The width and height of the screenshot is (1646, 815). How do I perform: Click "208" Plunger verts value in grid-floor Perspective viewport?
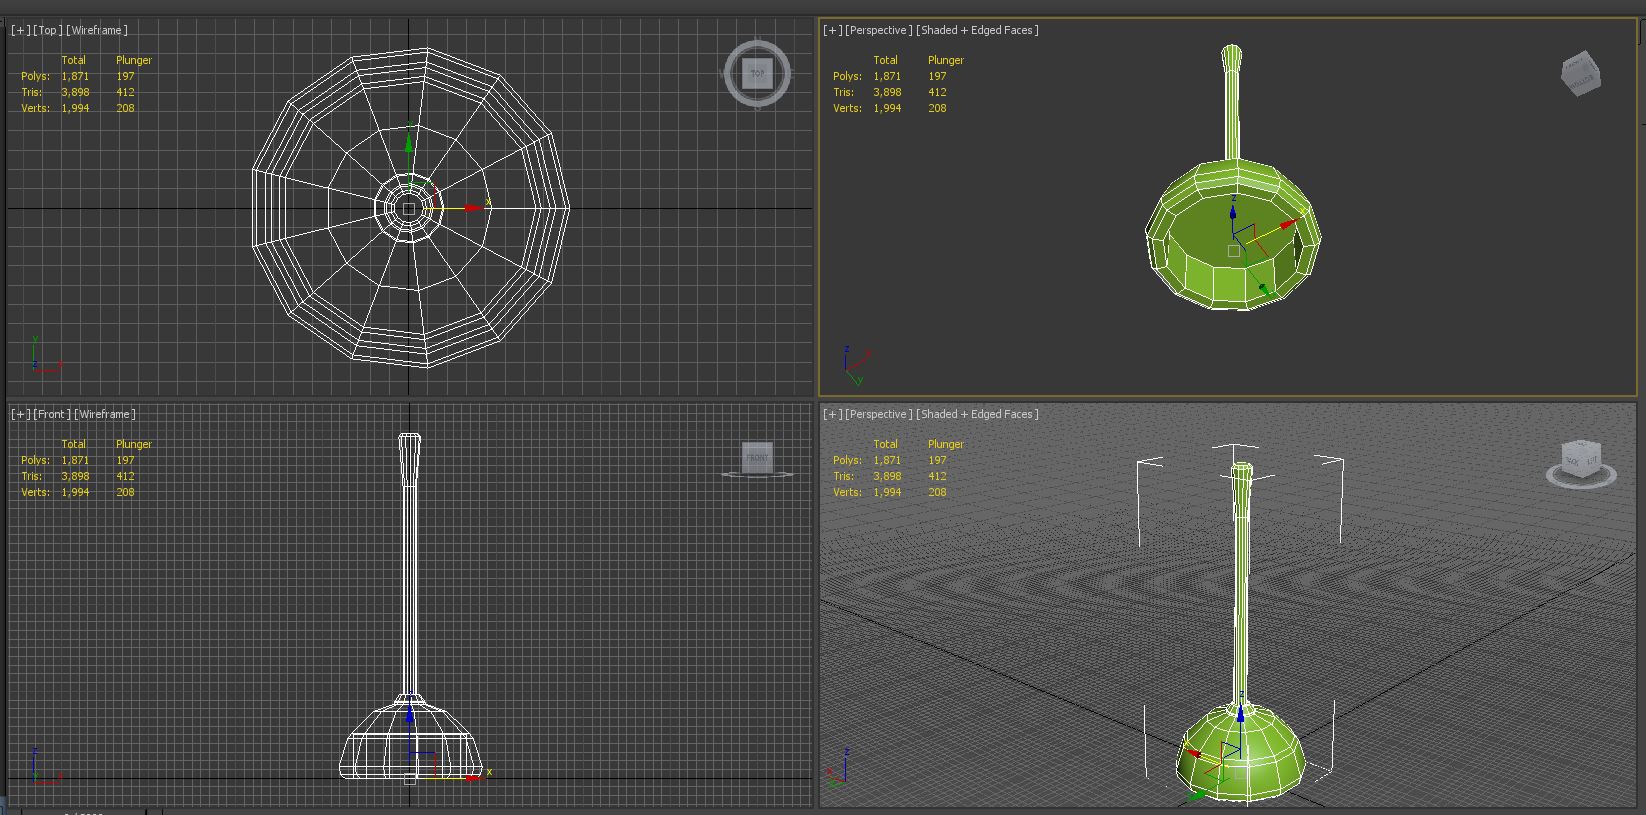[937, 492]
